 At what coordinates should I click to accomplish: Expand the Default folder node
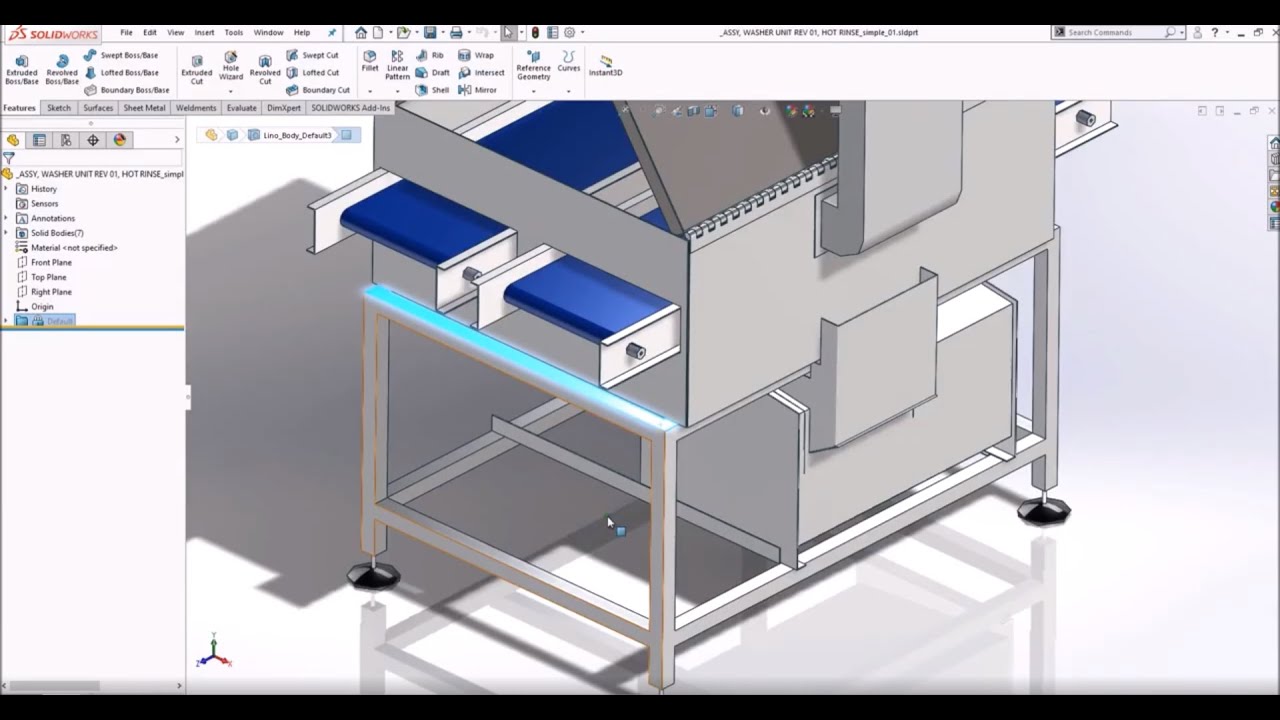point(7,321)
